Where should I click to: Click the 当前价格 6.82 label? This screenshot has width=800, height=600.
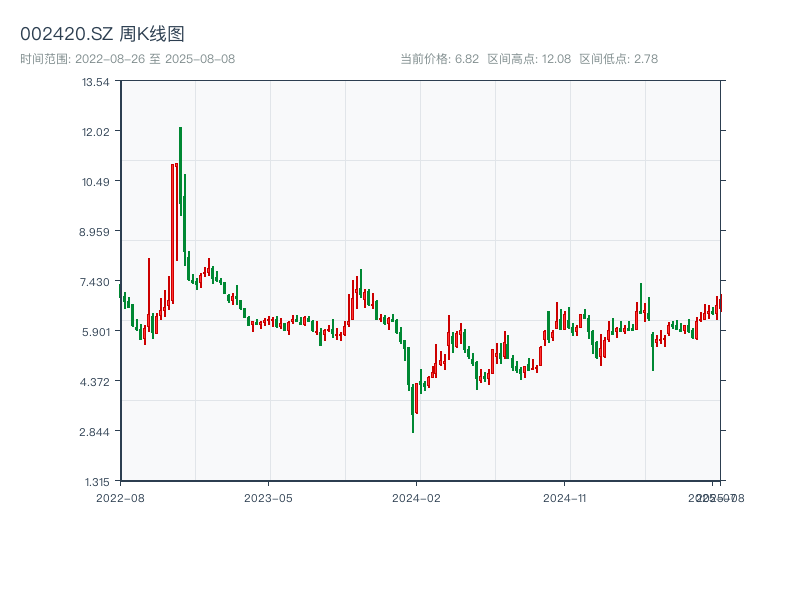tap(439, 59)
